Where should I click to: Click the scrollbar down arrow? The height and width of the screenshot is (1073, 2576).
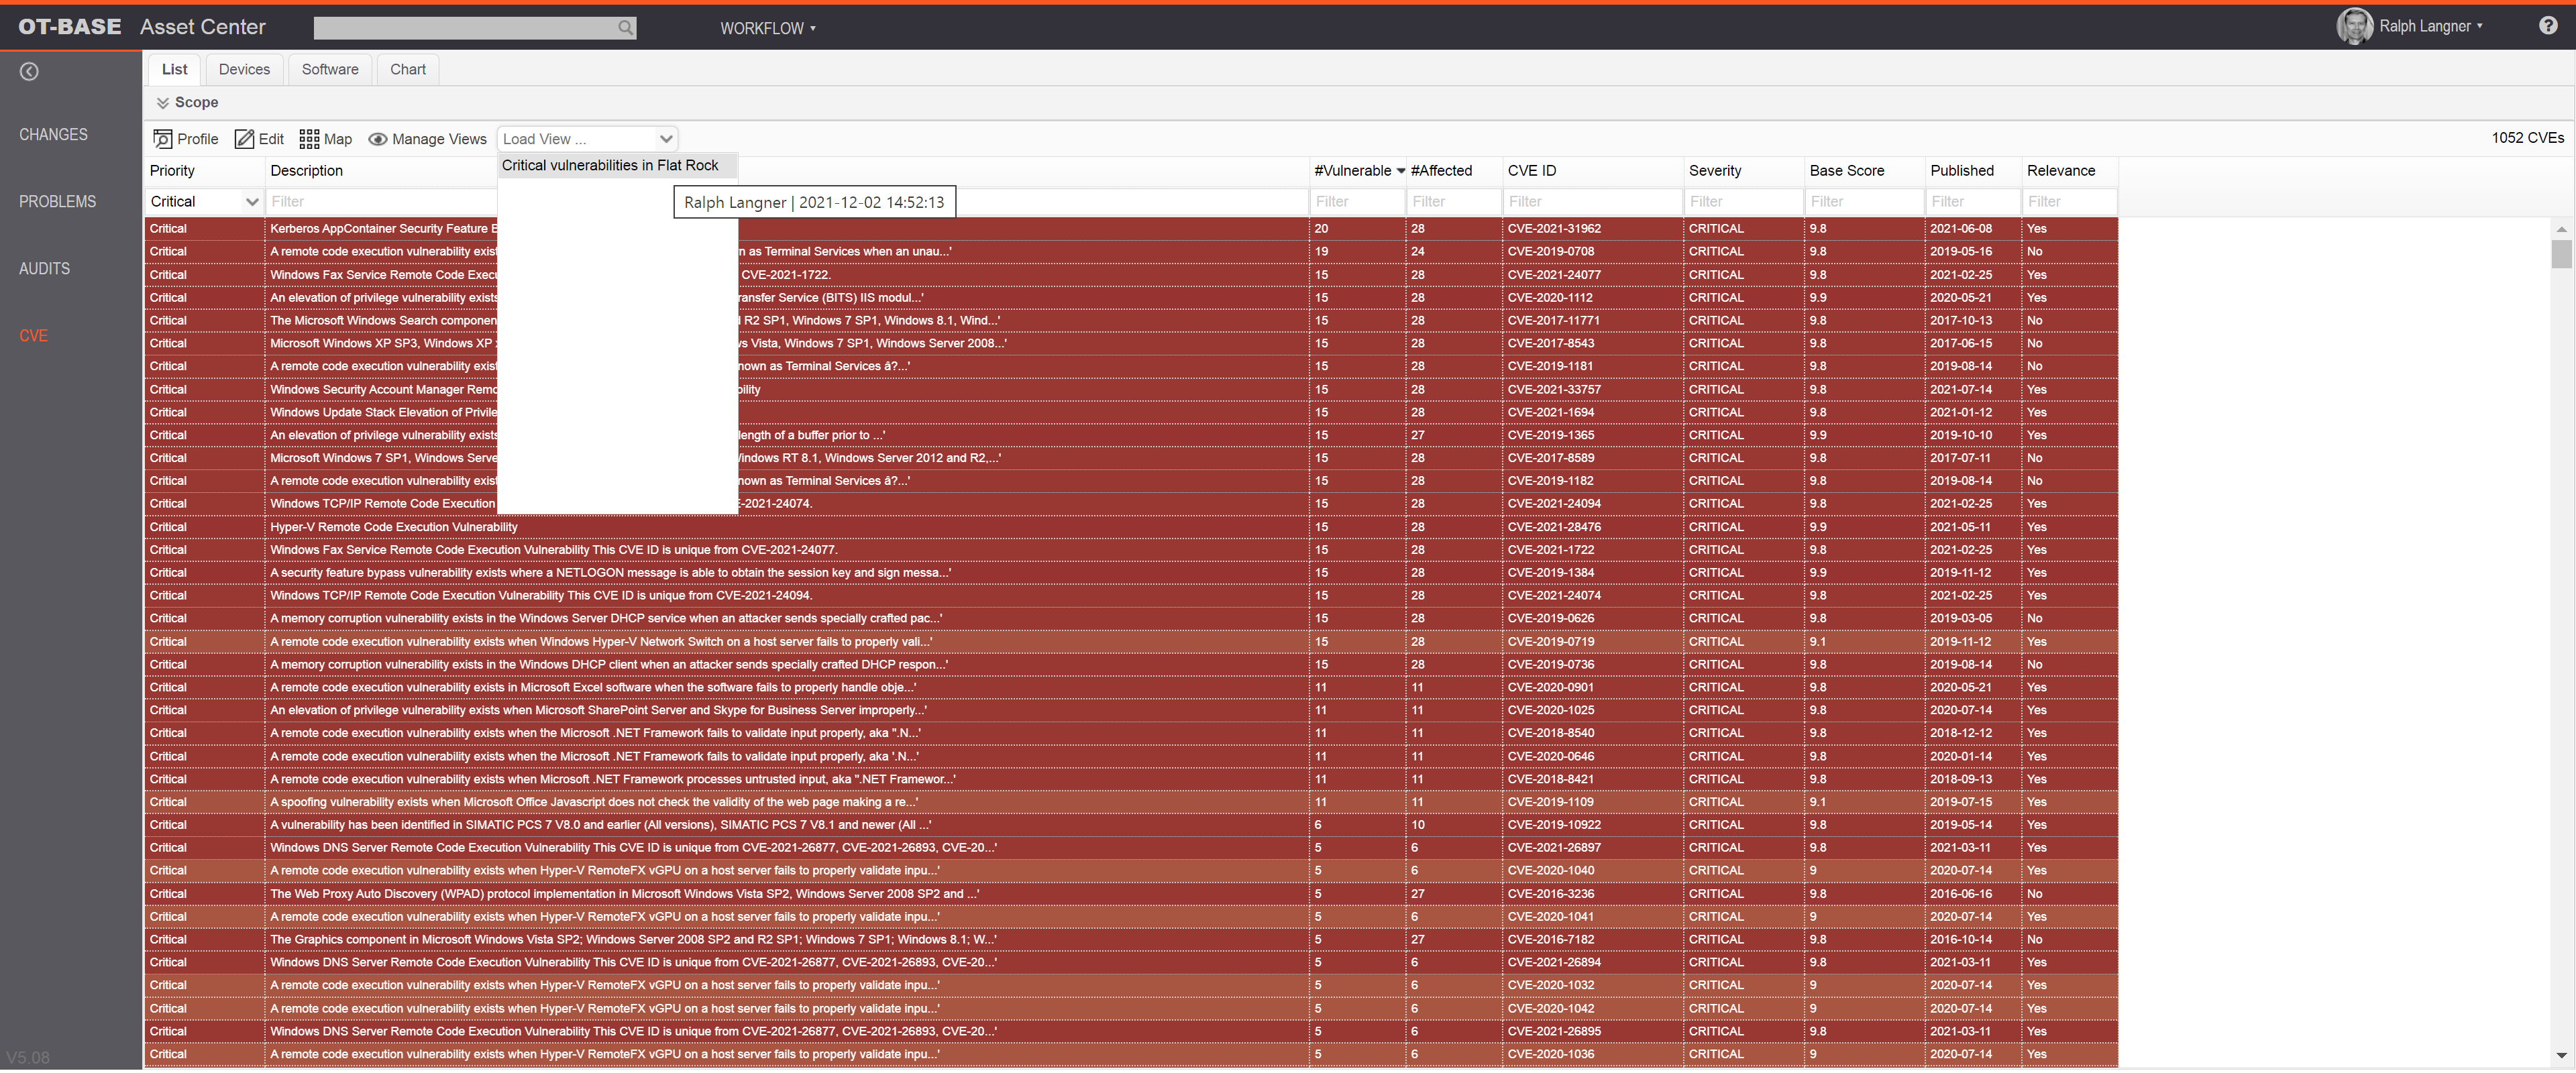coord(2560,1055)
